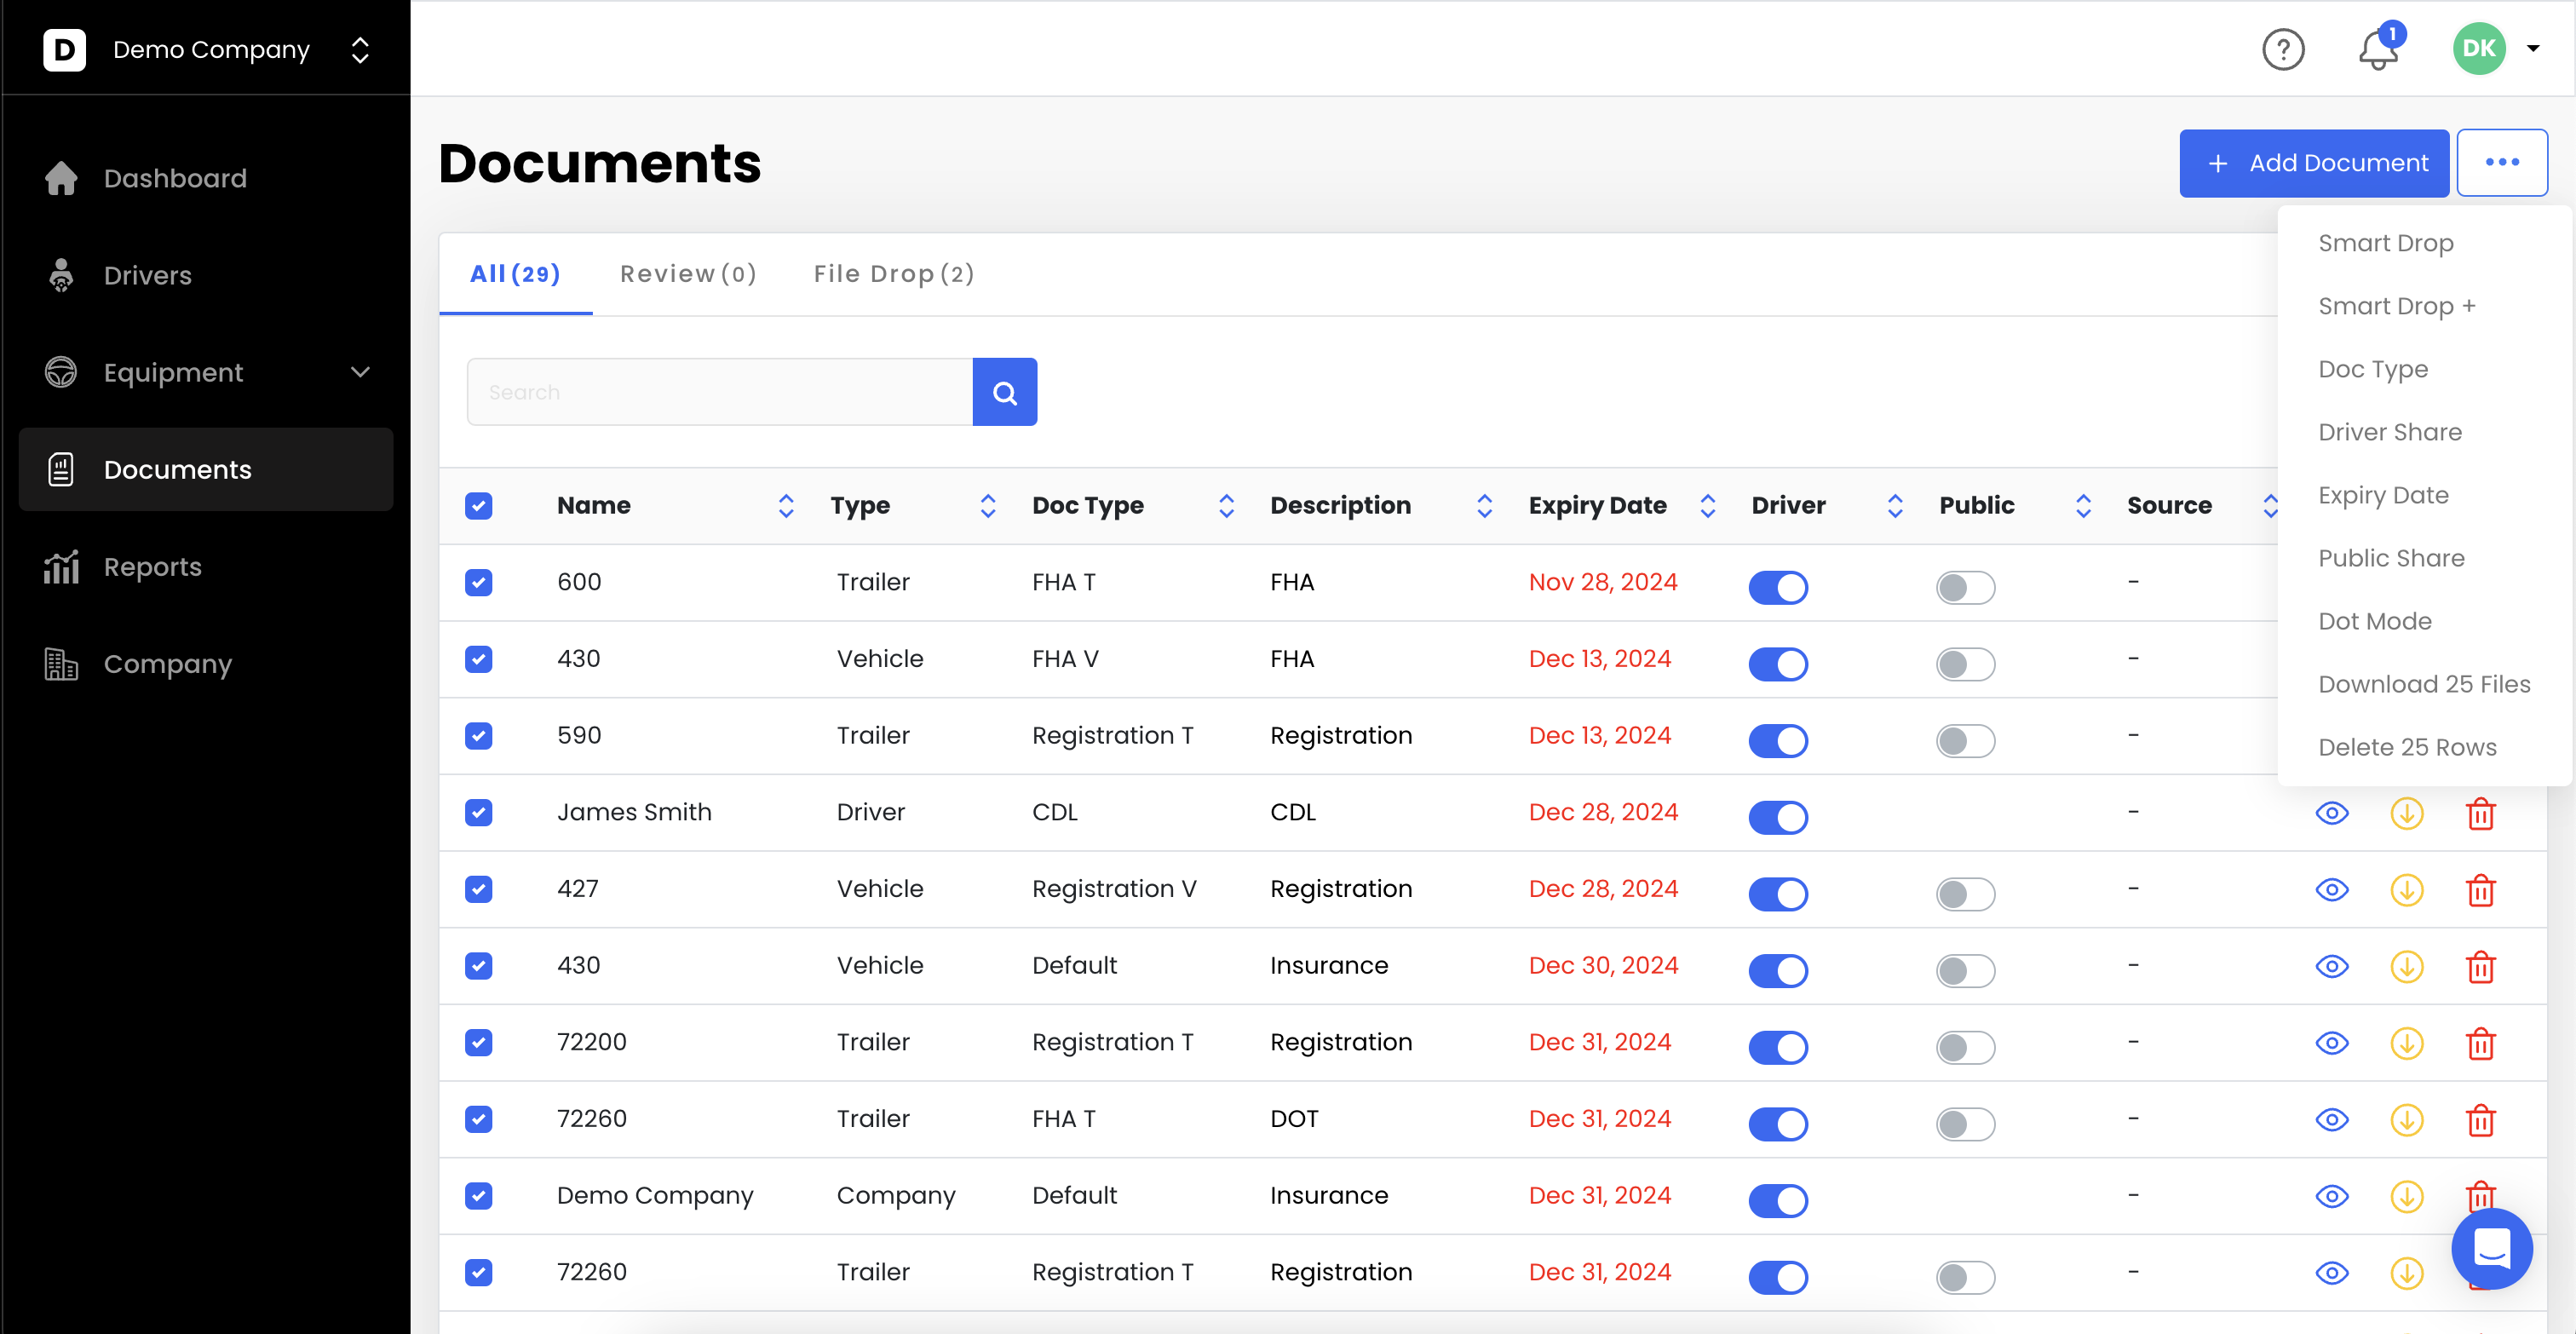Go to Reports in sidebar
The image size is (2576, 1334).
click(x=152, y=567)
